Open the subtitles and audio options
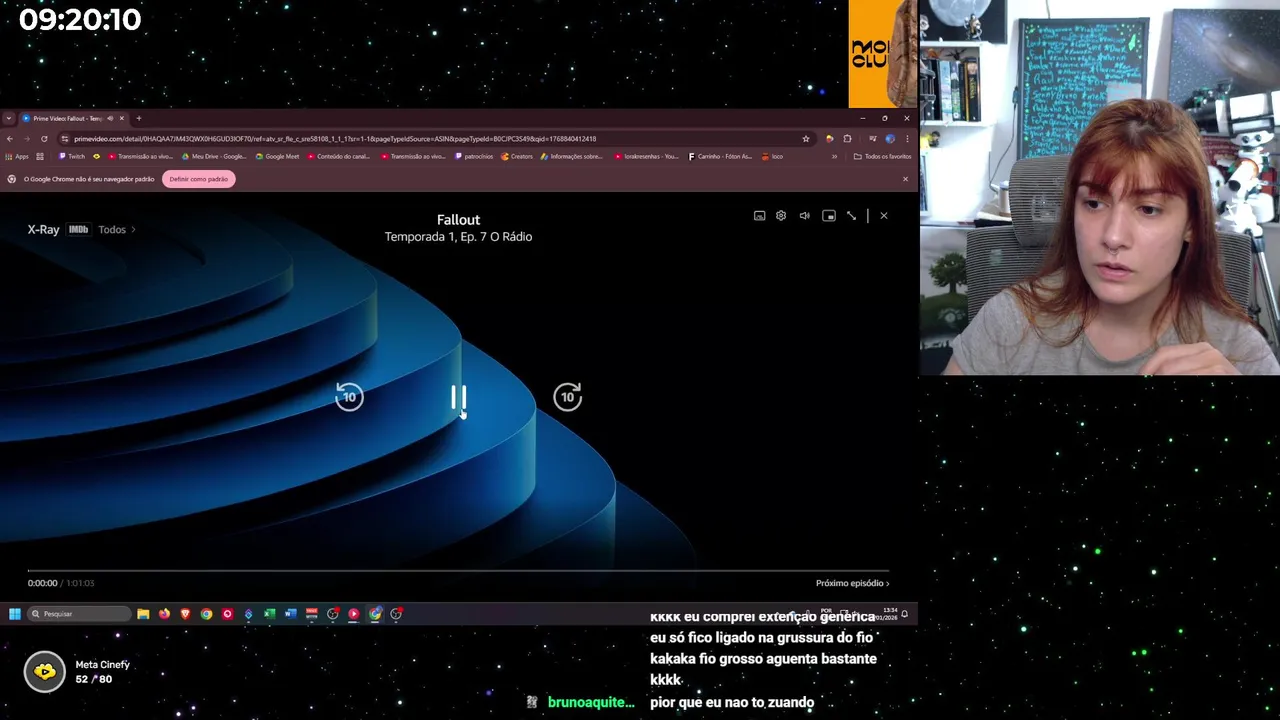Screen dimensions: 1280x720 (759, 216)
